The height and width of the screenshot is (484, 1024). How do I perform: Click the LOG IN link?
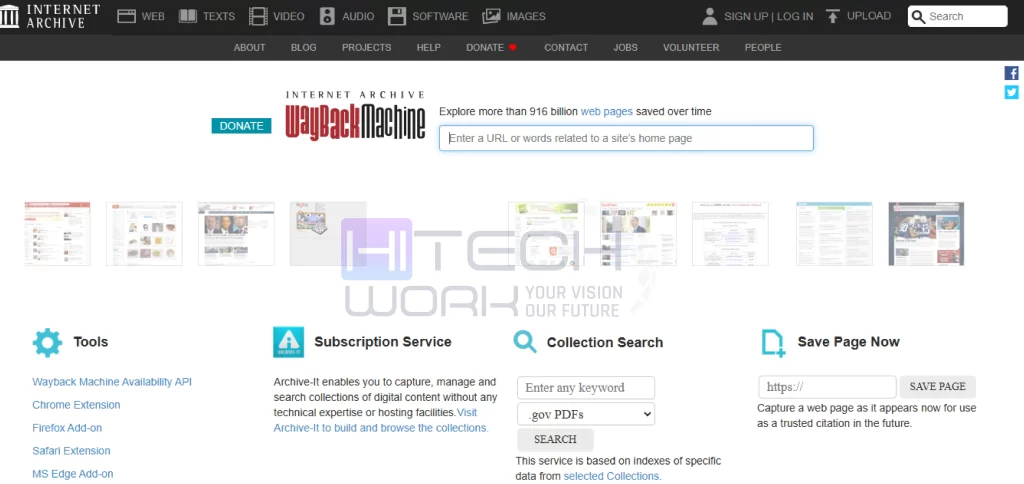[x=795, y=16]
